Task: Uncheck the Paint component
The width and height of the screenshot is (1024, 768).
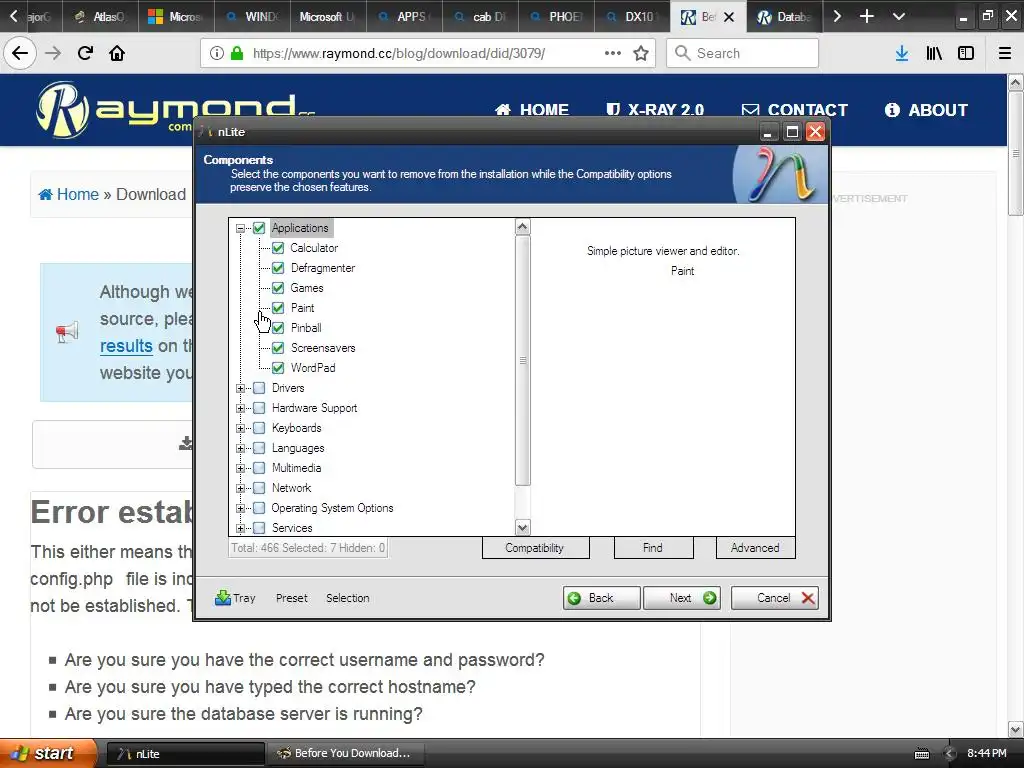Action: [278, 308]
